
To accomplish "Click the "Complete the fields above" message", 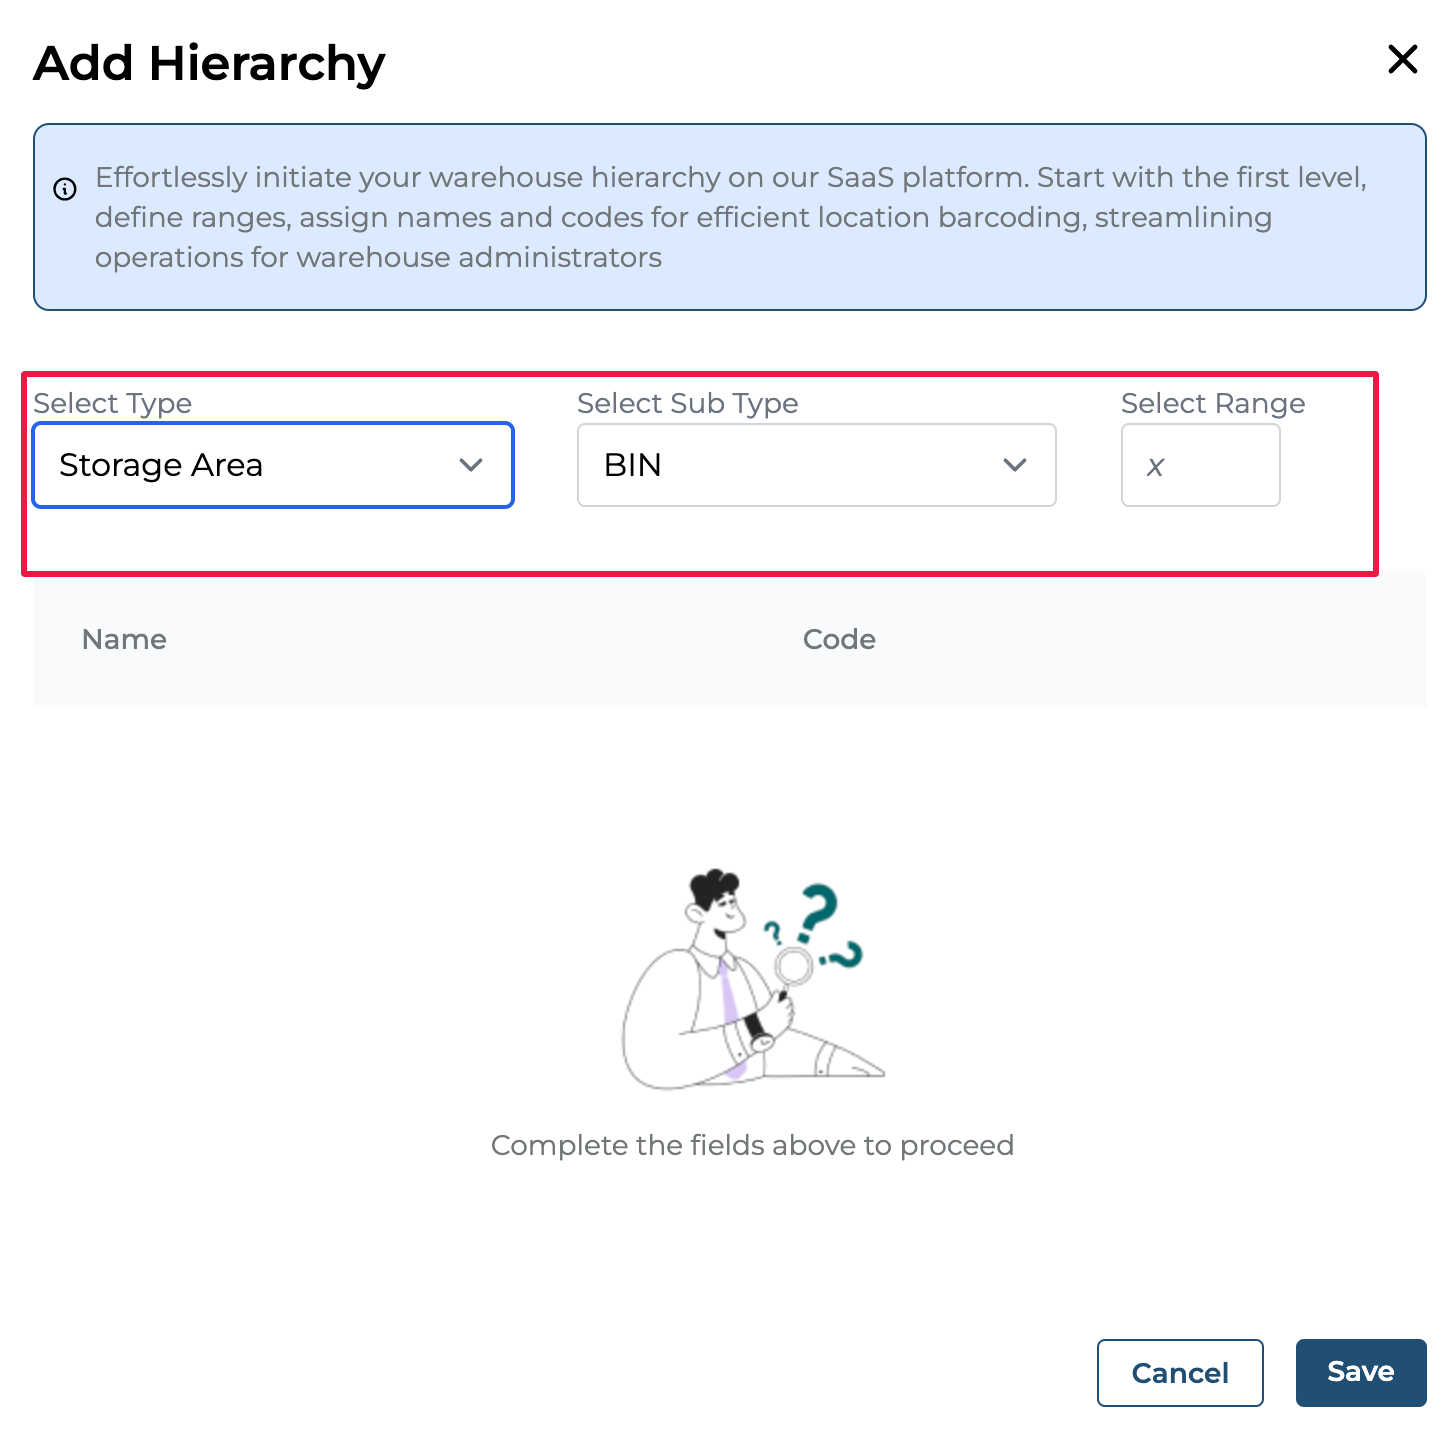I will (752, 1145).
